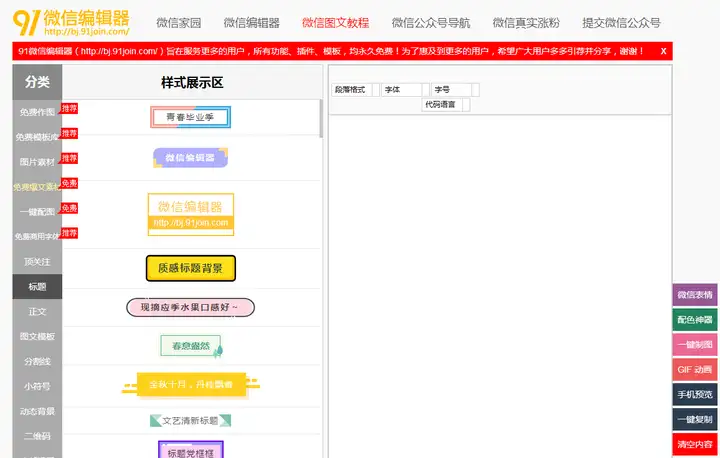Insert the 金秋十月 yellow banner style
The image size is (720, 458).
(191, 384)
